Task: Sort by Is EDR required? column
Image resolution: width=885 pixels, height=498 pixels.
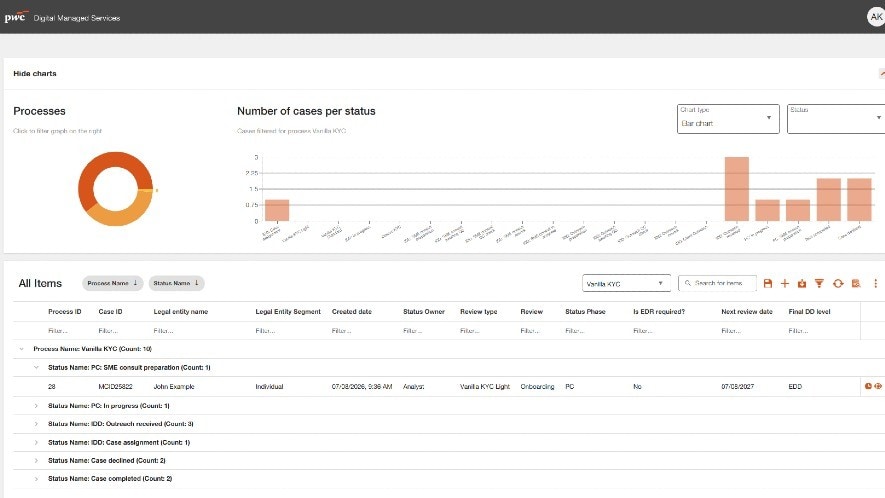Action: click(x=659, y=312)
